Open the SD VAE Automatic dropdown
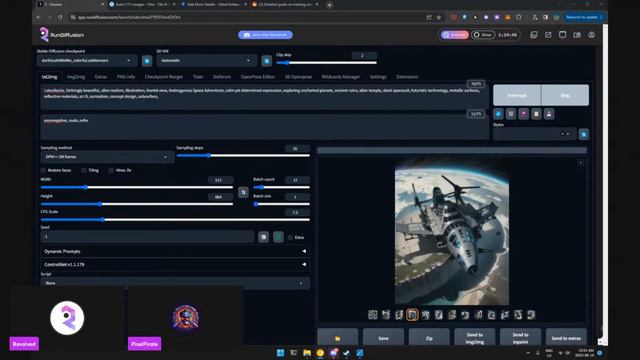The width and height of the screenshot is (640, 360). [x=207, y=60]
